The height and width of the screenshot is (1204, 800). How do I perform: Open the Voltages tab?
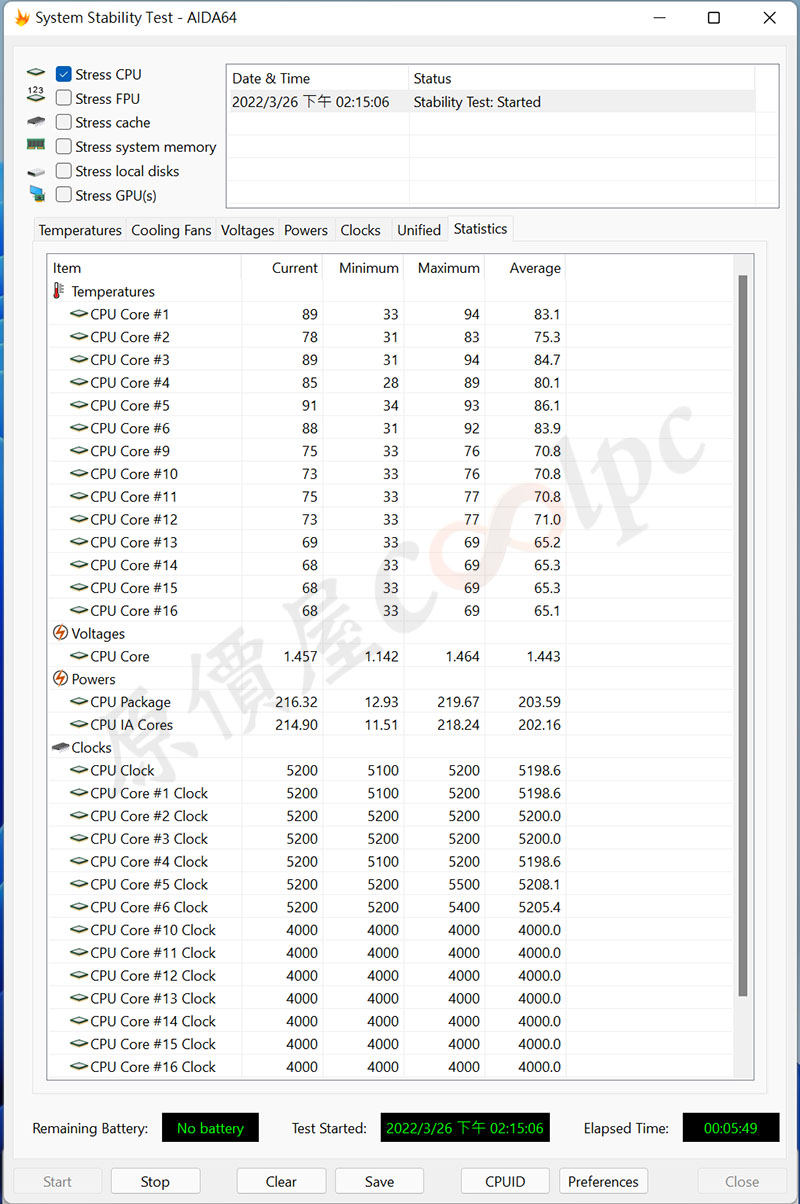click(x=247, y=230)
